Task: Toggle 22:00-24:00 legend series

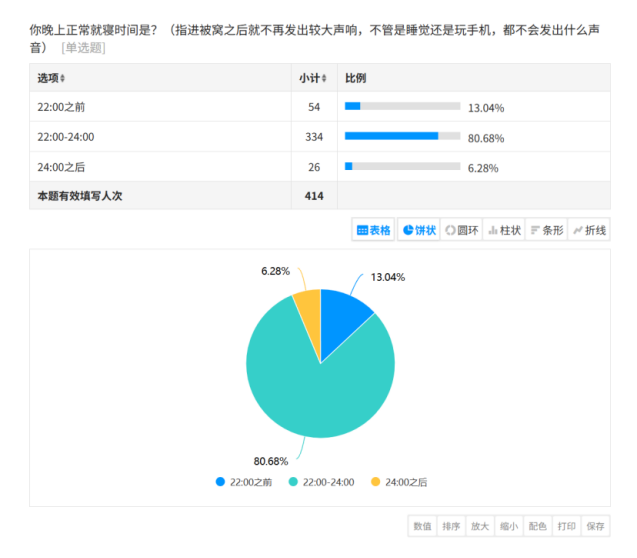Action: 320,482
